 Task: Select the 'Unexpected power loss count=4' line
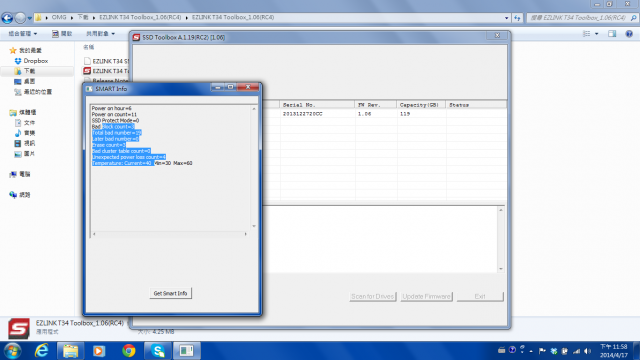coord(129,157)
